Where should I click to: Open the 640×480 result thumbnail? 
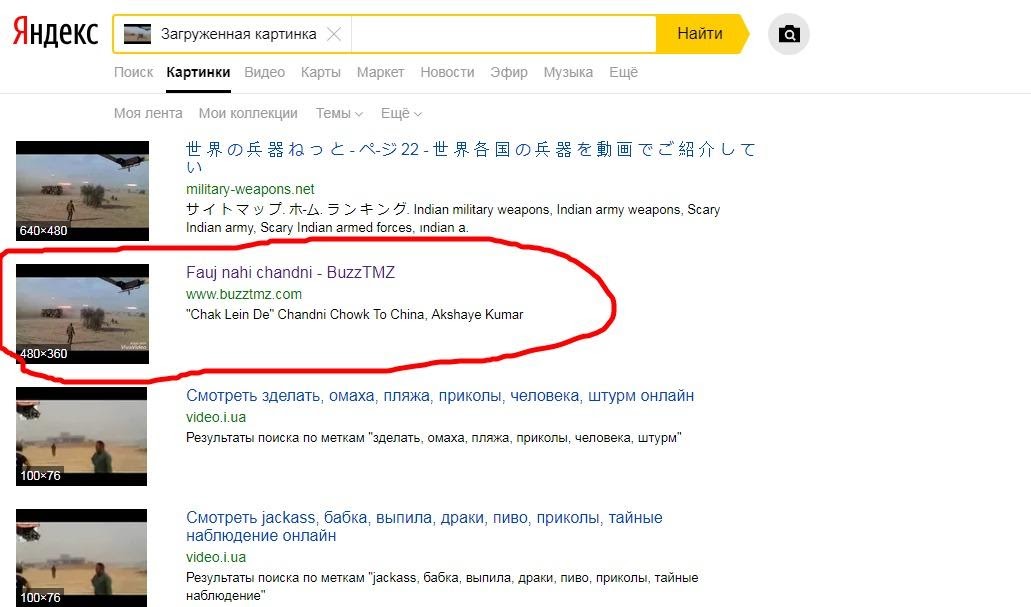click(82, 191)
